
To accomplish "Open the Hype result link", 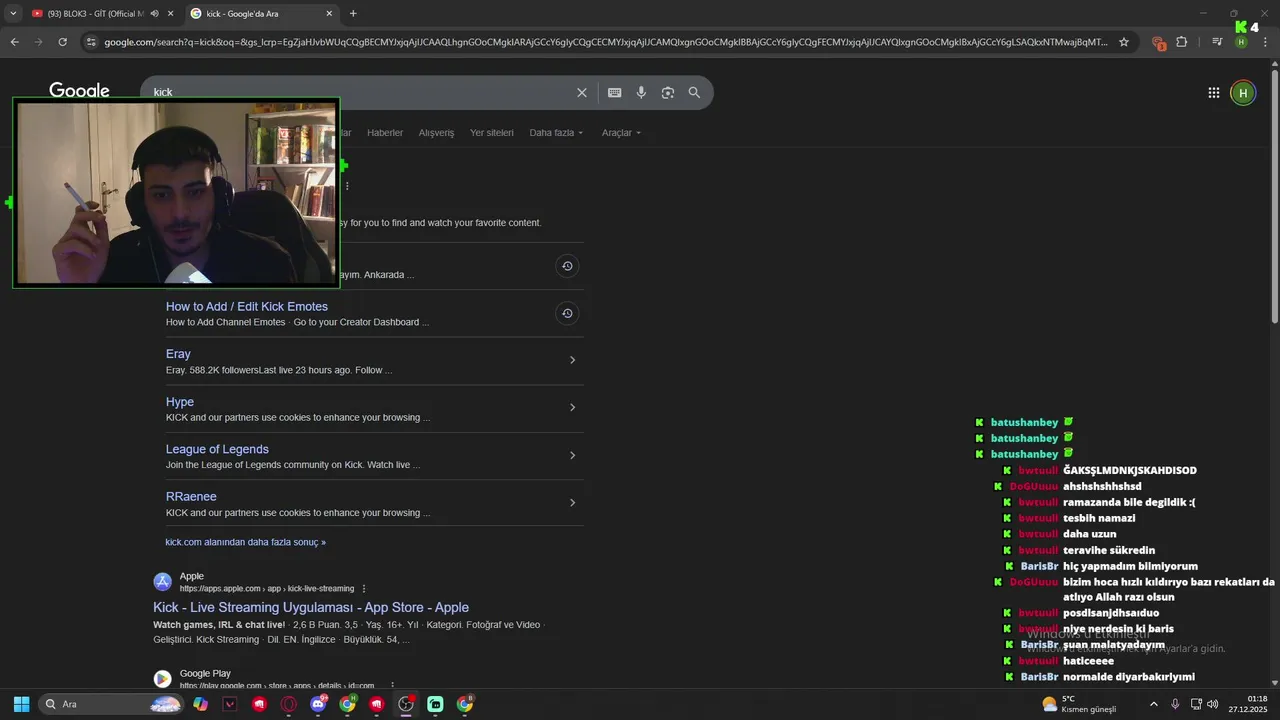I will tap(180, 402).
